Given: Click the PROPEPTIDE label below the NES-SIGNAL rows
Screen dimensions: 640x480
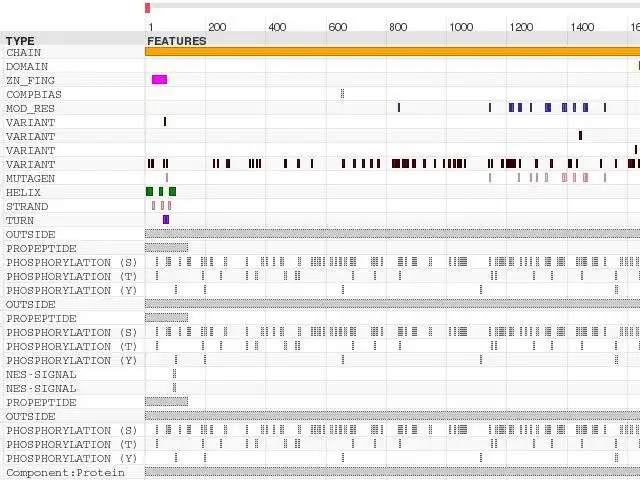Looking at the screenshot, I should (41, 402).
